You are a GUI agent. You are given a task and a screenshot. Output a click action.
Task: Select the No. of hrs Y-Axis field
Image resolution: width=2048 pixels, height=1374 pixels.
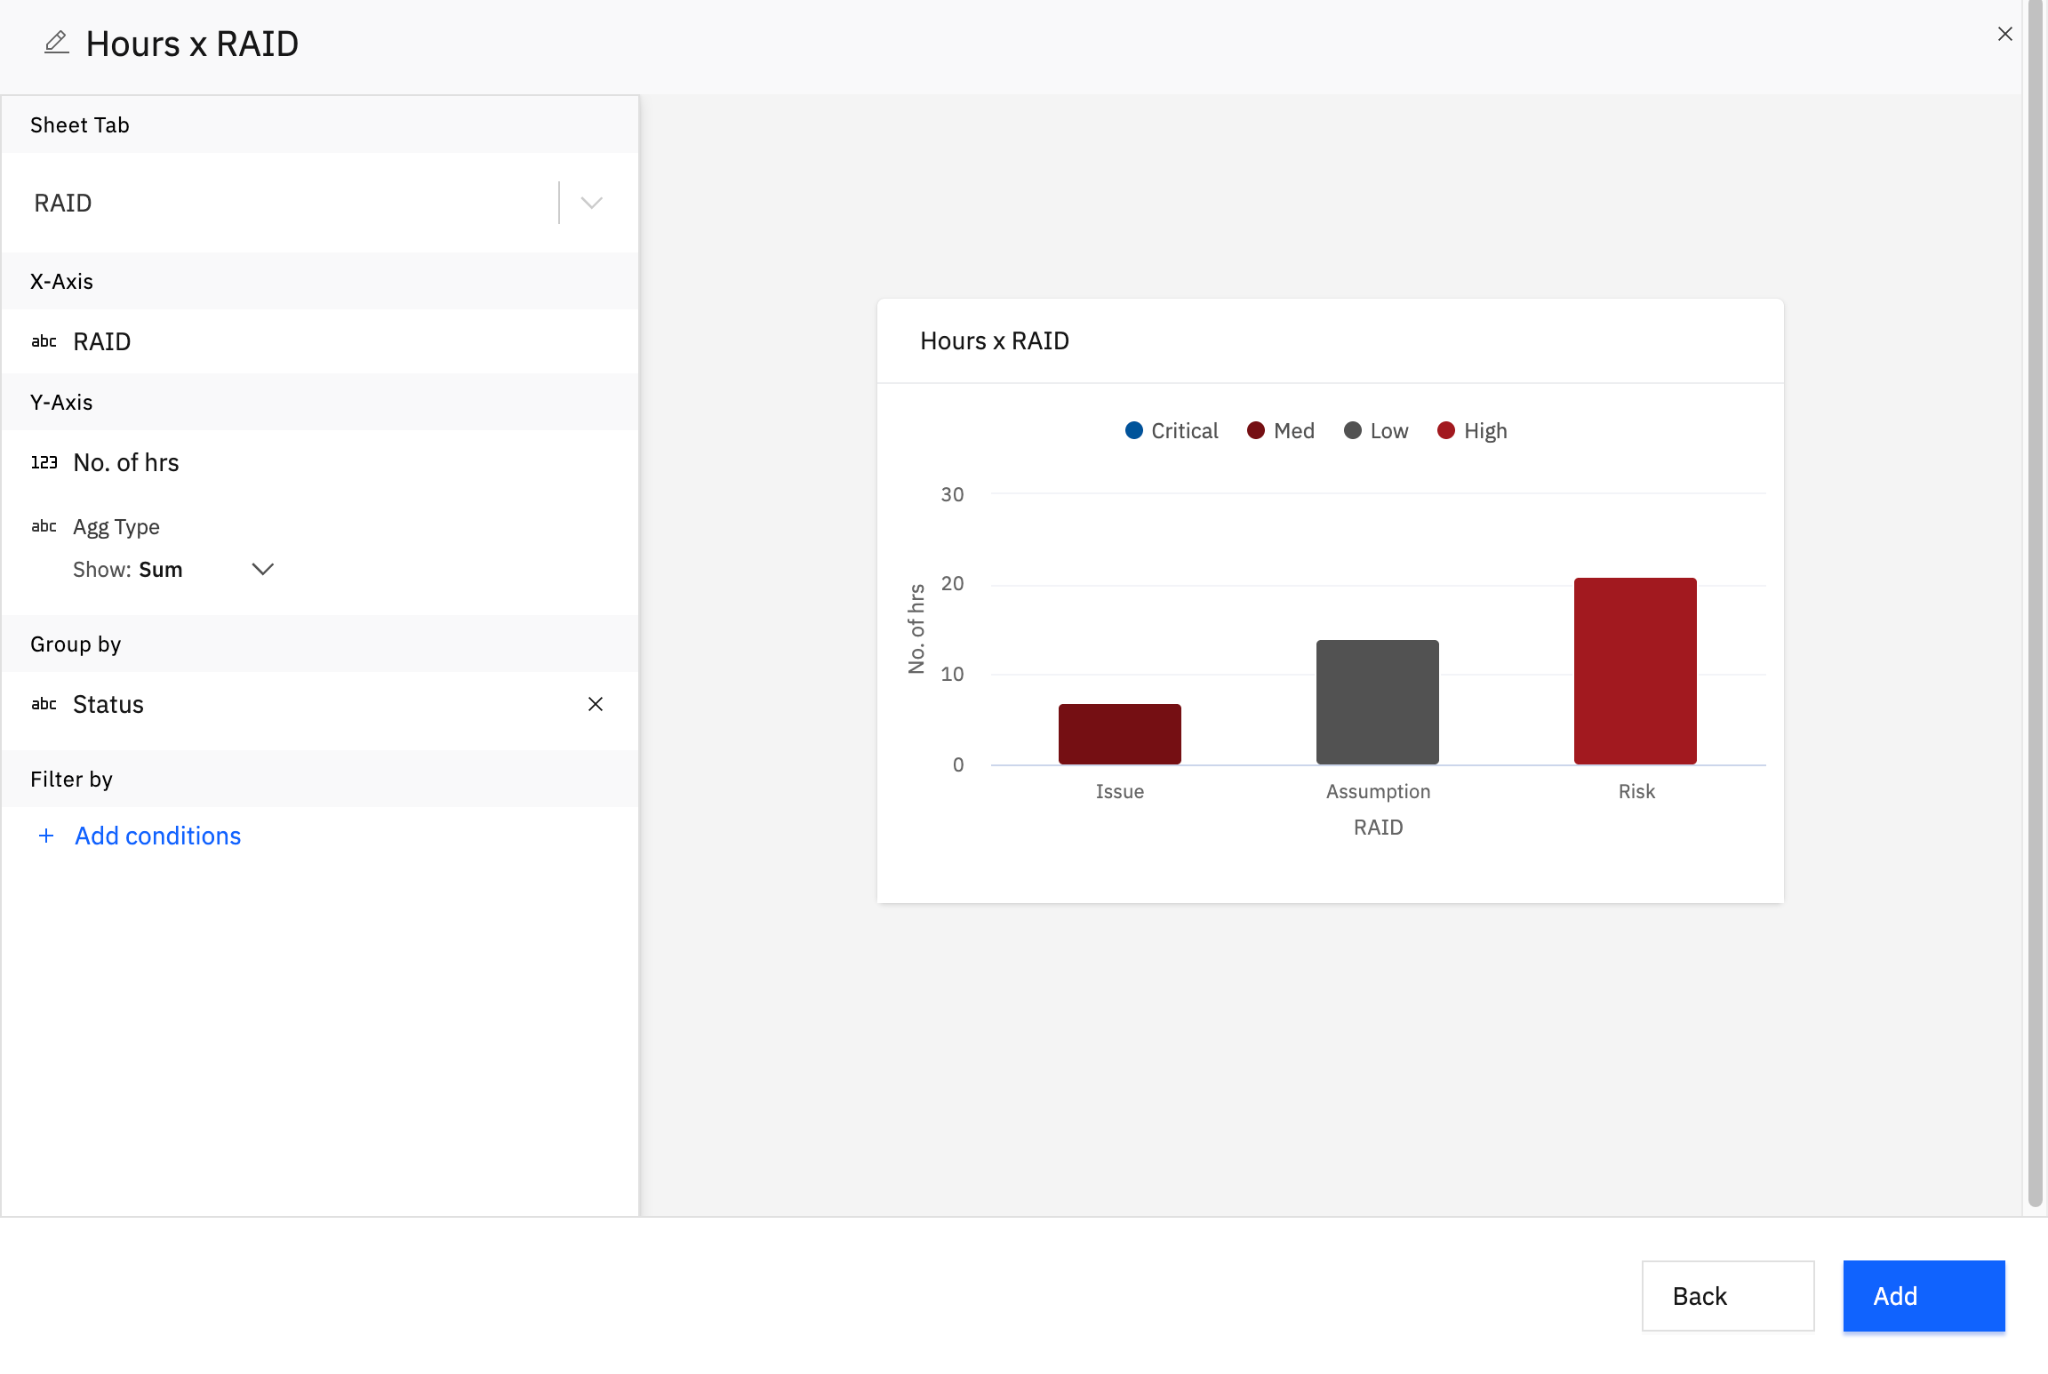point(126,462)
